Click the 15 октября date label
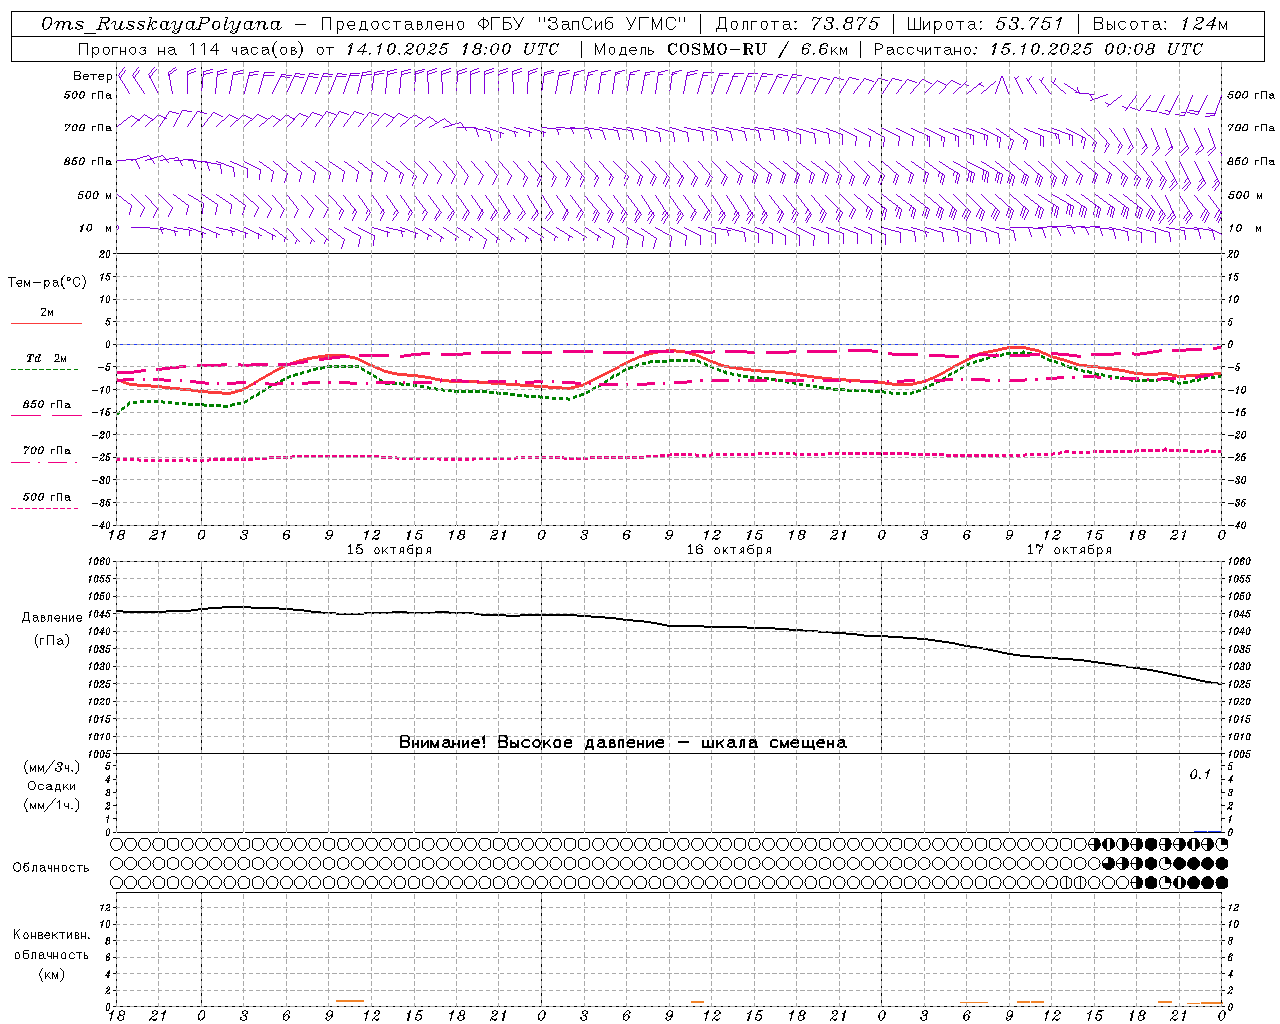Viewport: 1280px width, 1024px height. (389, 550)
